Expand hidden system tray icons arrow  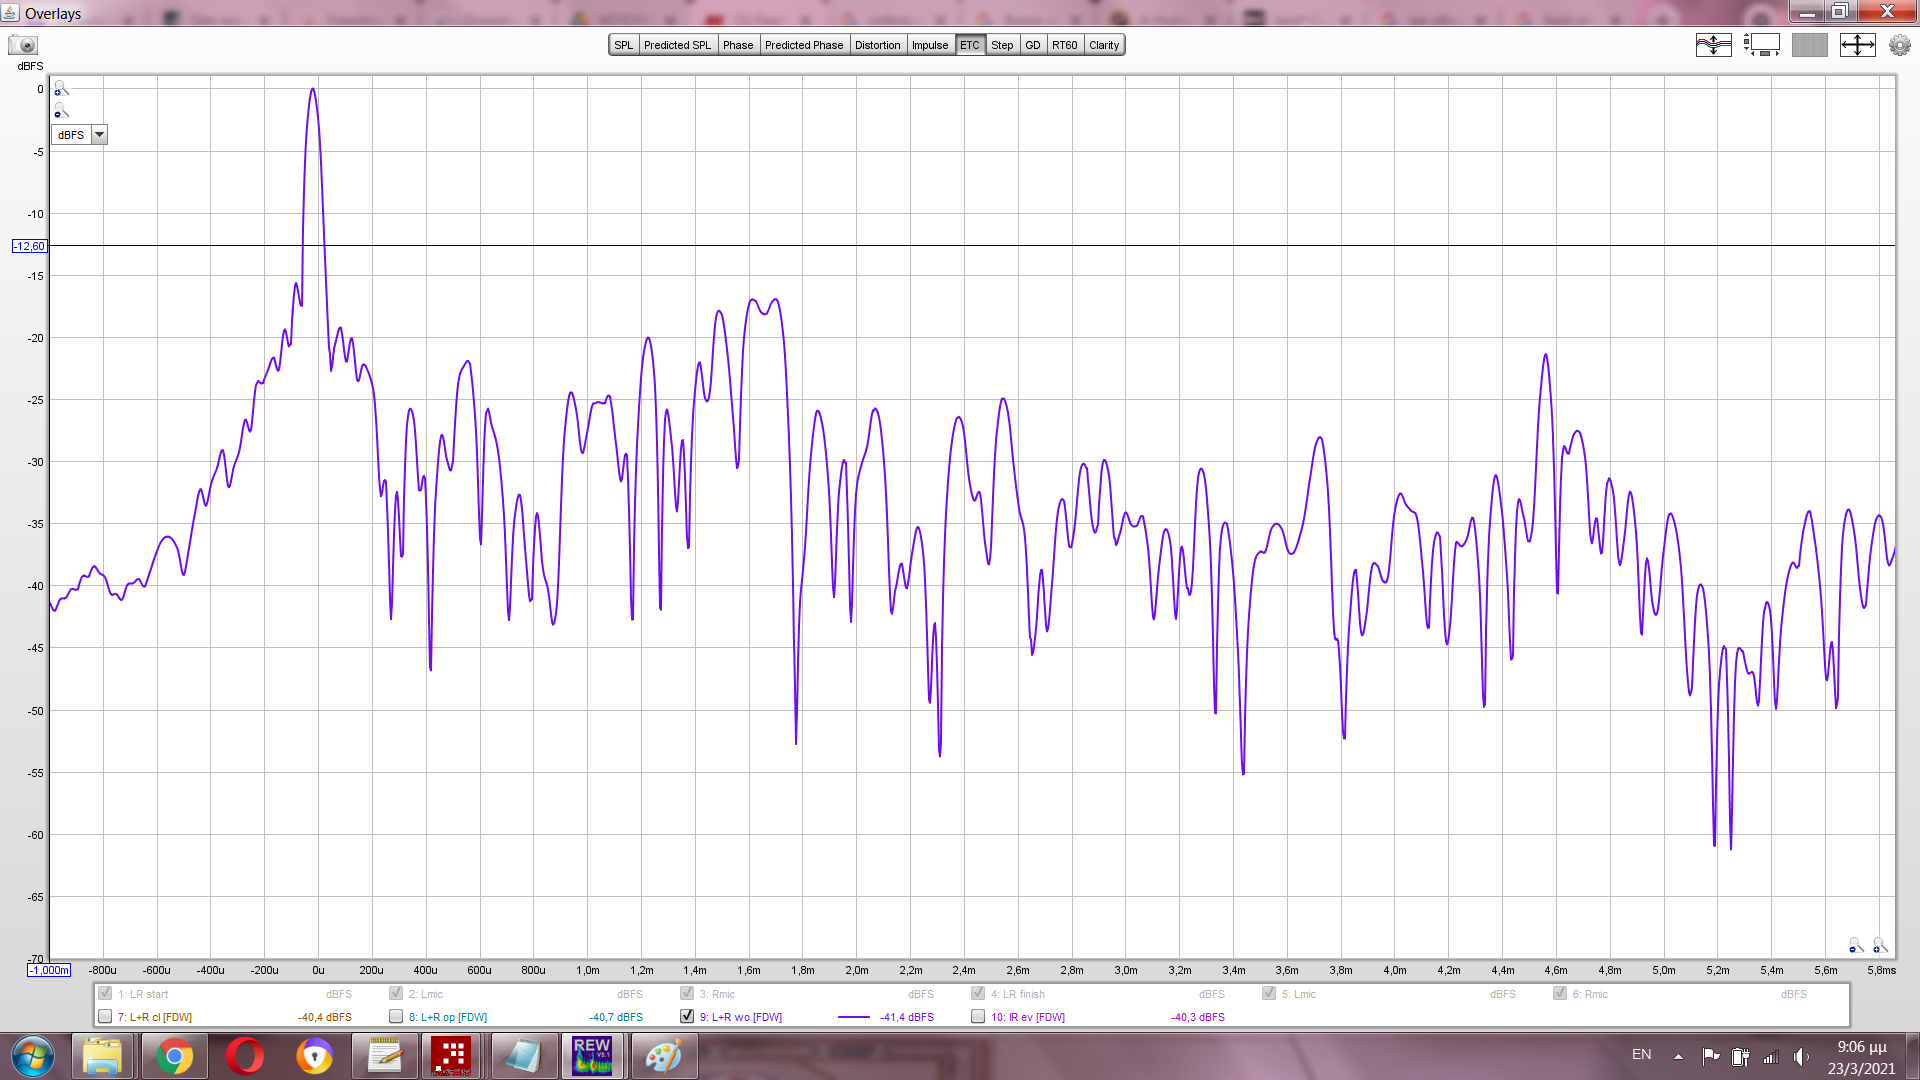click(x=1678, y=1056)
